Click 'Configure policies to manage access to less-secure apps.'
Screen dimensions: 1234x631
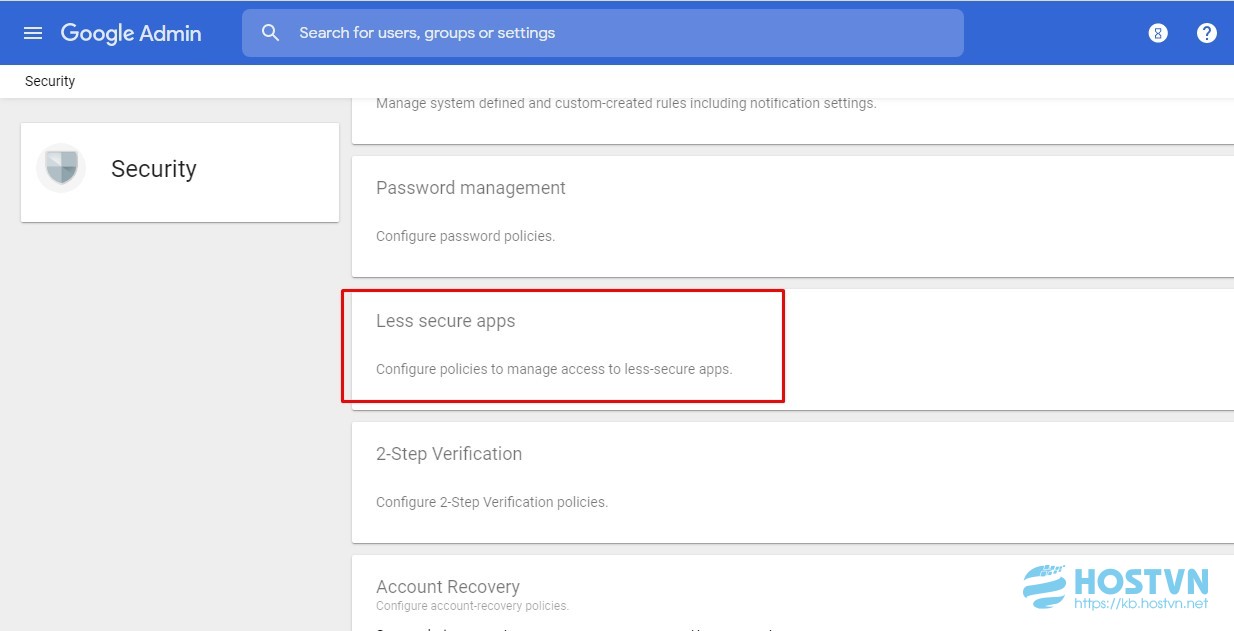554,369
